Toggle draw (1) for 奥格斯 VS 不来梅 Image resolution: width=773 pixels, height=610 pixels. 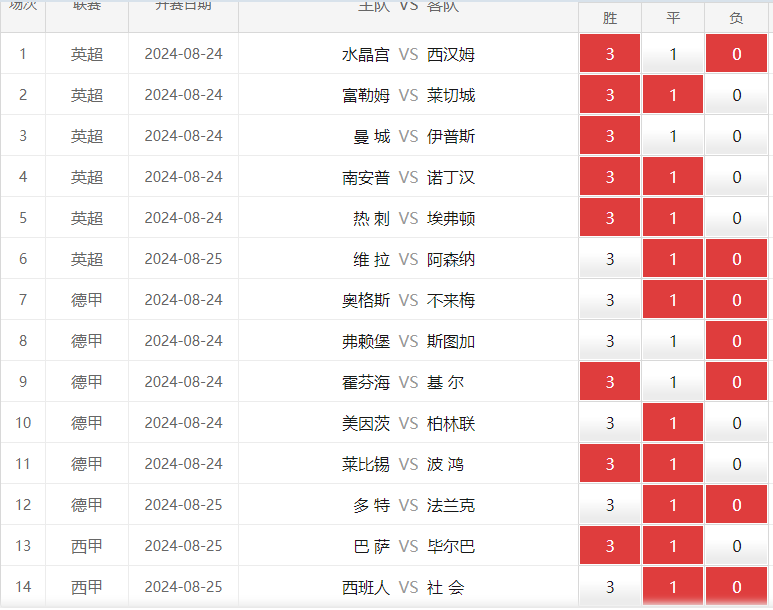point(673,299)
